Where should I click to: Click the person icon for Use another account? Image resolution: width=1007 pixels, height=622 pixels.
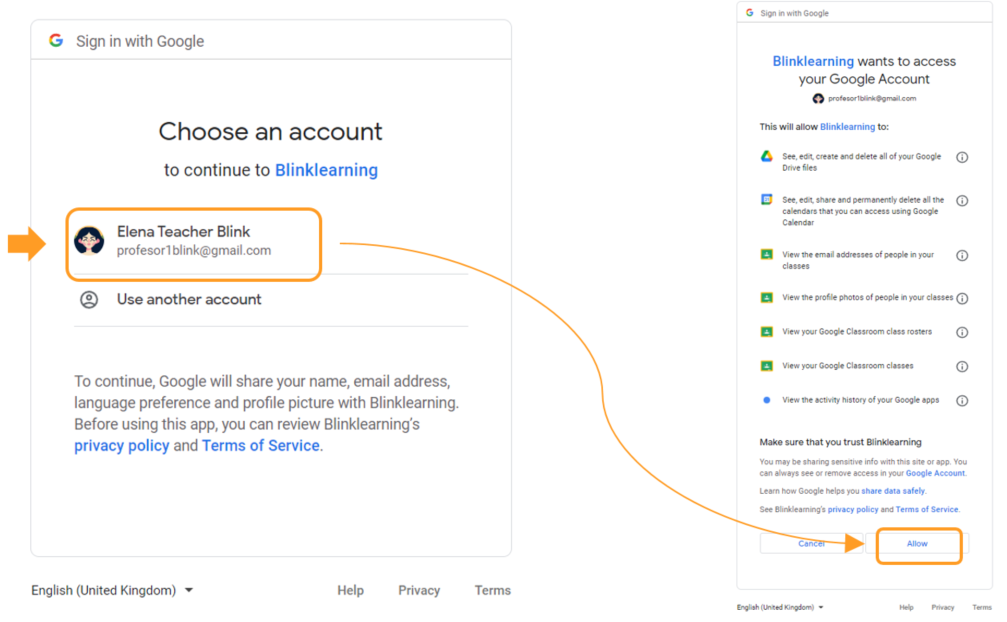[89, 300]
